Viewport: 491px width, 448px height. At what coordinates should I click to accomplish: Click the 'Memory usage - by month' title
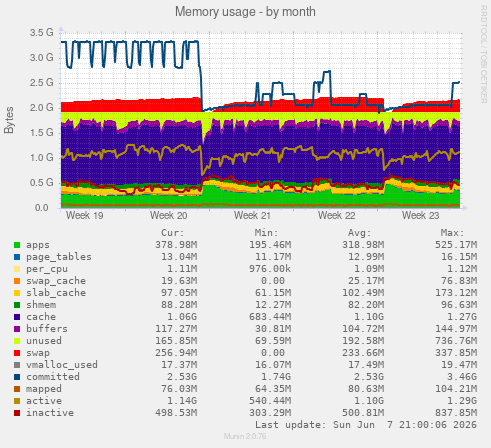tap(245, 12)
